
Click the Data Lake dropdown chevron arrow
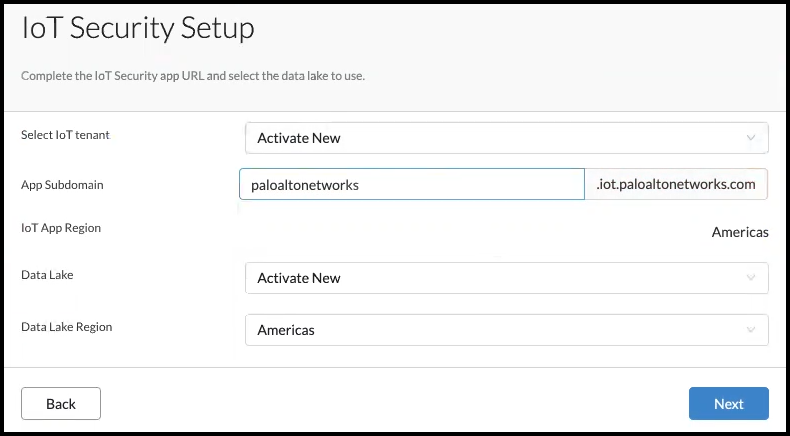coord(751,278)
